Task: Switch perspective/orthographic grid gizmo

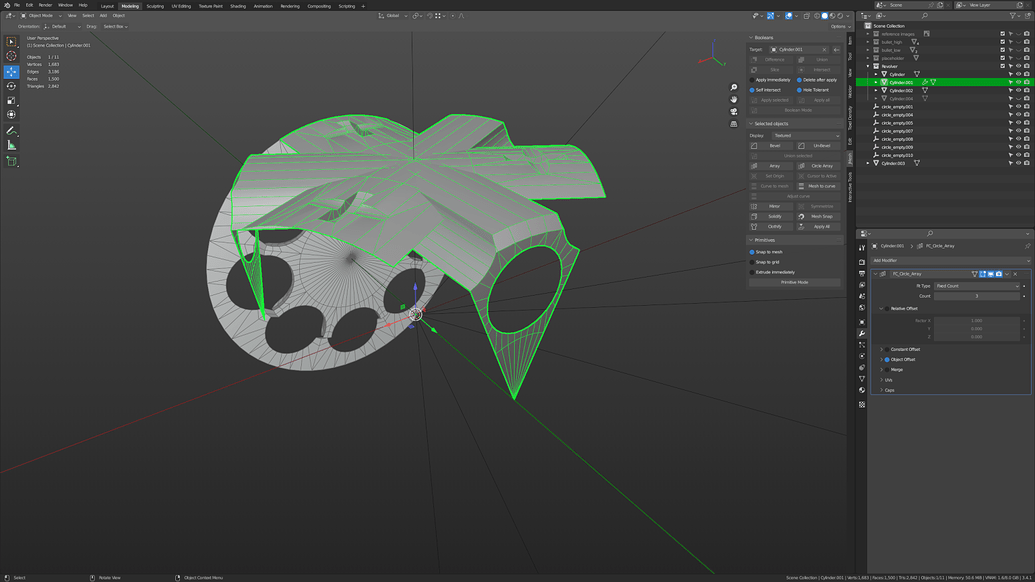Action: coord(733,123)
